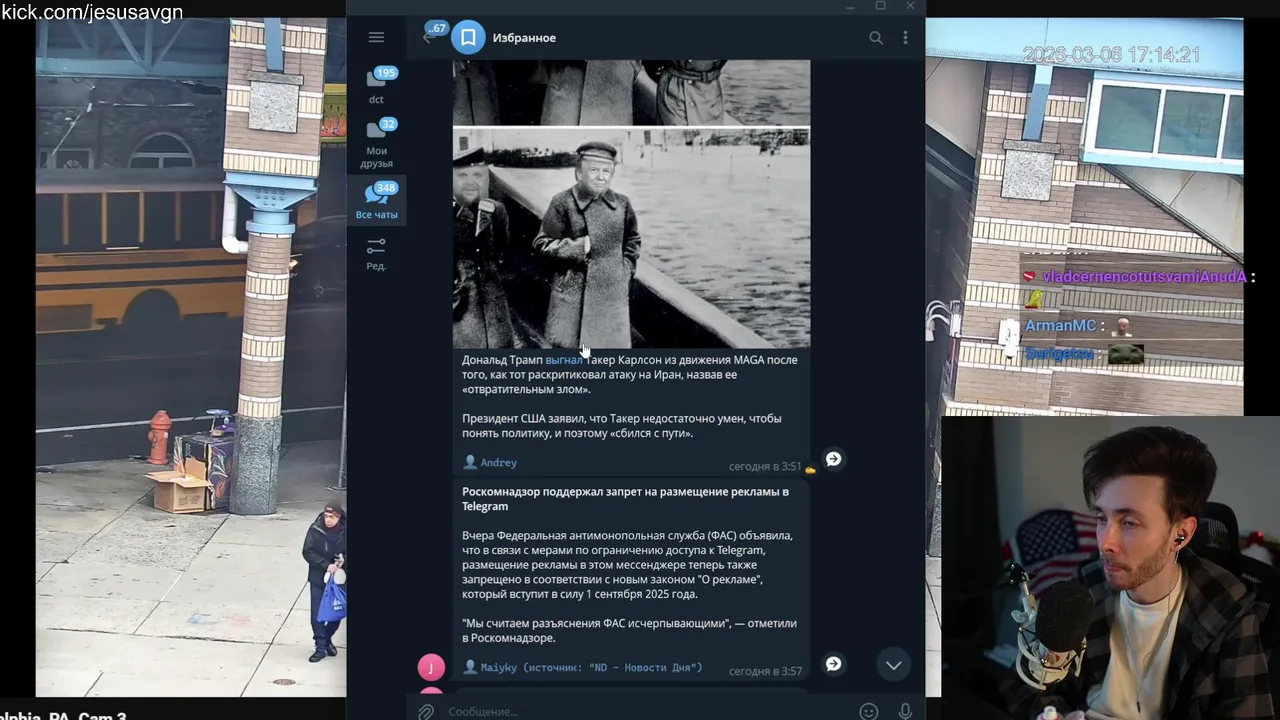The image size is (1280, 720).
Task: Record a voice message with the microphone
Action: coord(905,711)
